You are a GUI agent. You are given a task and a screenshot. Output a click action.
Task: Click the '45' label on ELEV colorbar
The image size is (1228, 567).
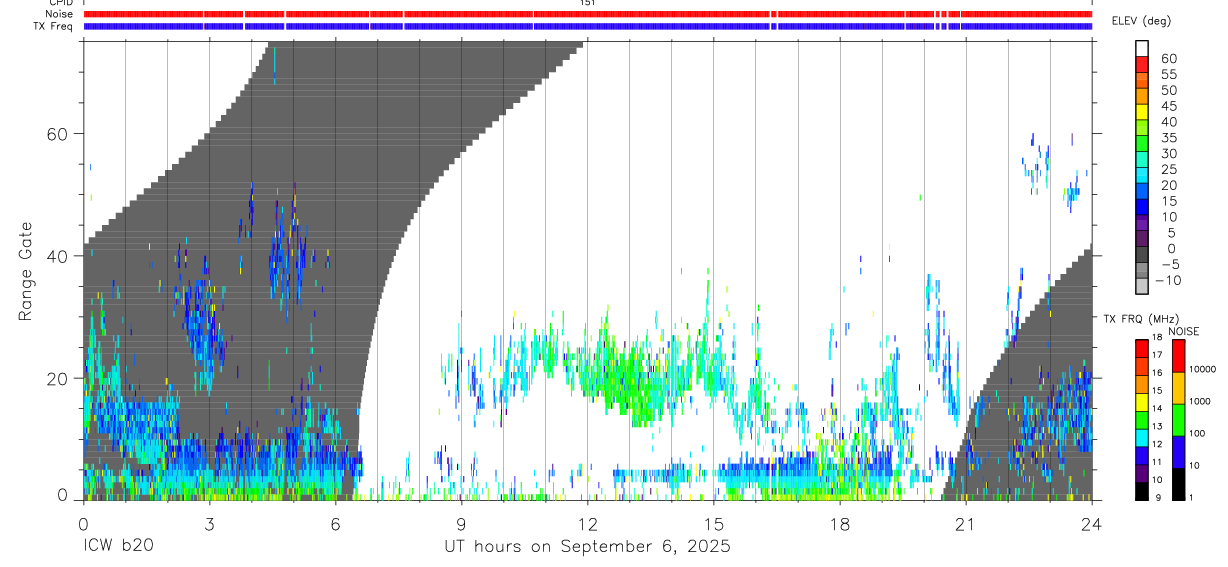pos(1167,106)
